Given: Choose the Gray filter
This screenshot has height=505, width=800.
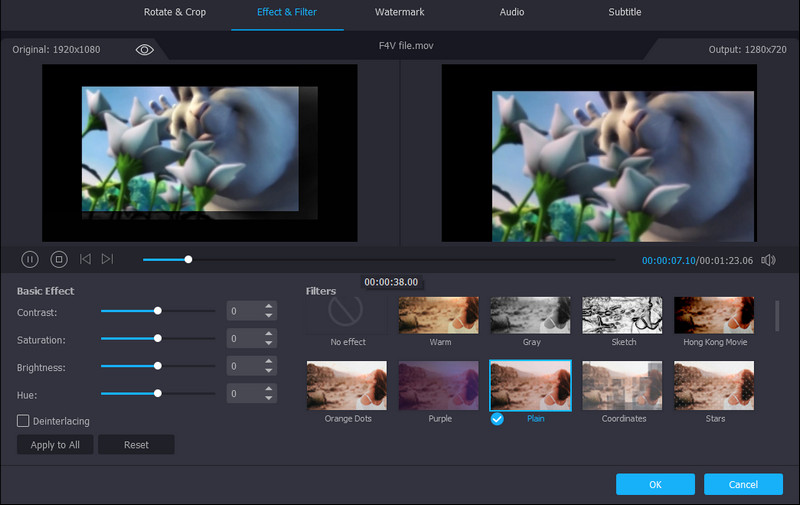Looking at the screenshot, I should pos(530,314).
